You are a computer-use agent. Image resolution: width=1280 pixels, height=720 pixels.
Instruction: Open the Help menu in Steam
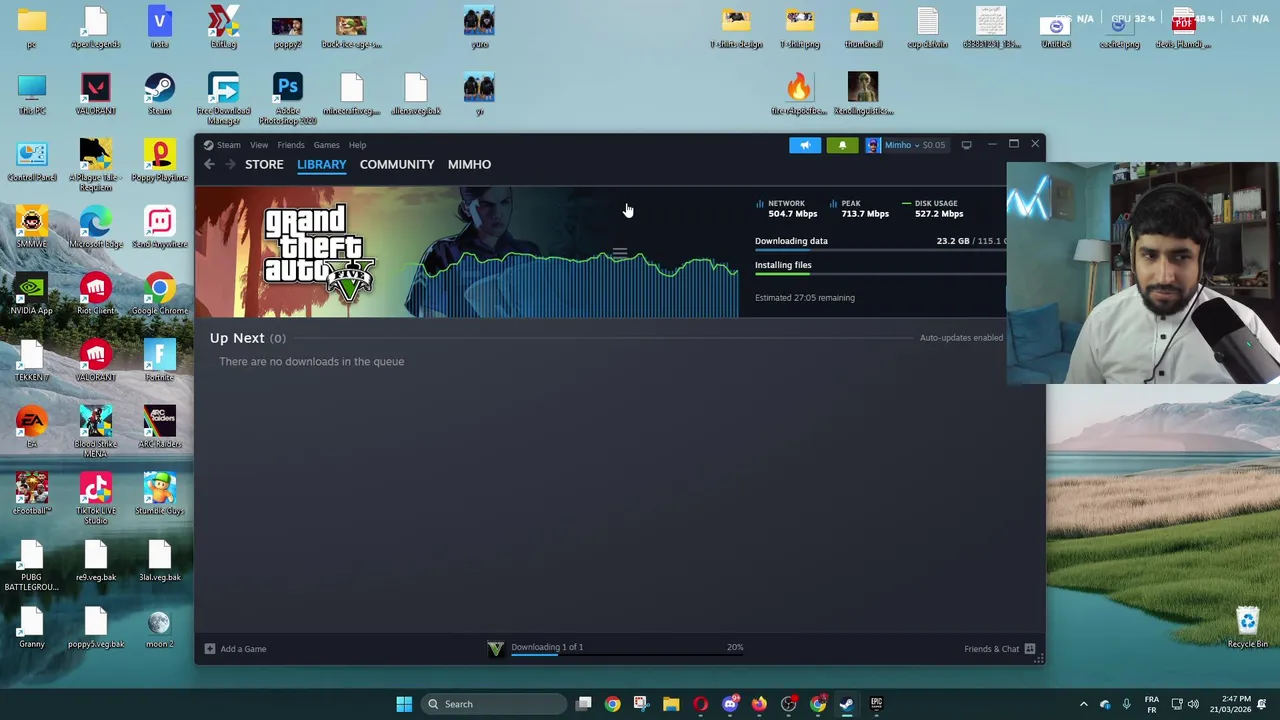(357, 145)
